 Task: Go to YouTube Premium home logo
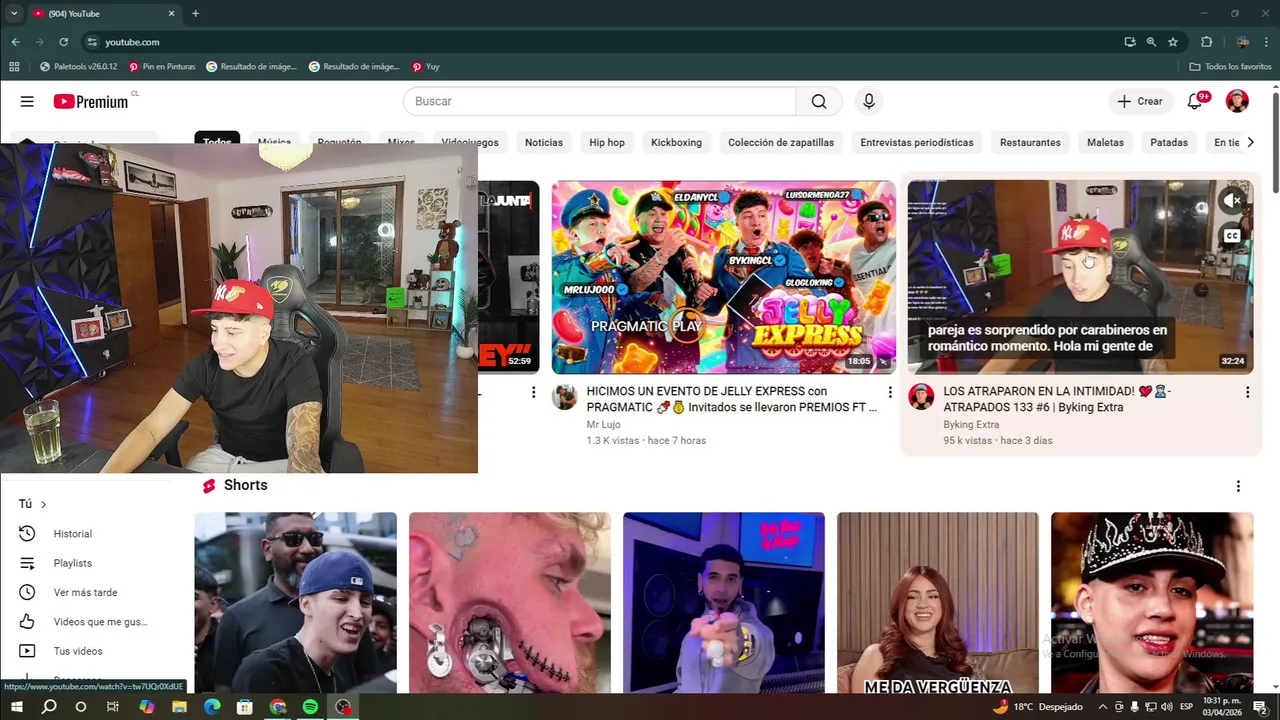pos(91,101)
